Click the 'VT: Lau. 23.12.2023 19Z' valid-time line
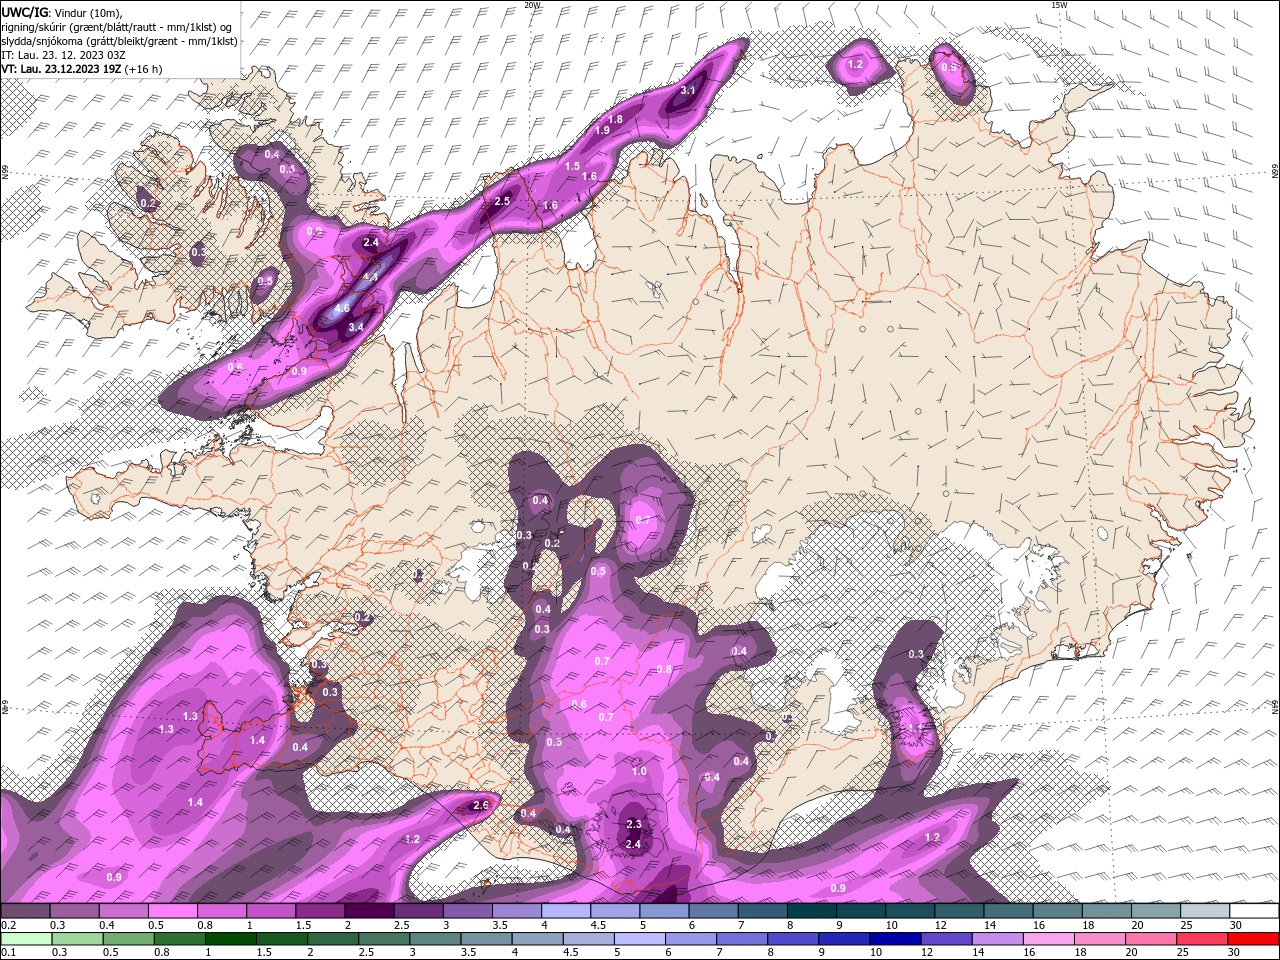The image size is (1280, 960). 63,69
